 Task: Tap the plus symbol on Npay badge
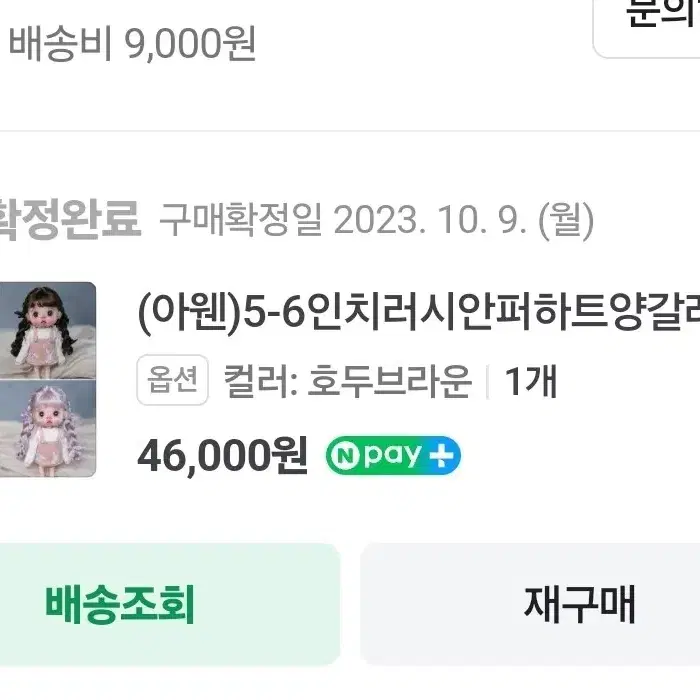click(442, 456)
